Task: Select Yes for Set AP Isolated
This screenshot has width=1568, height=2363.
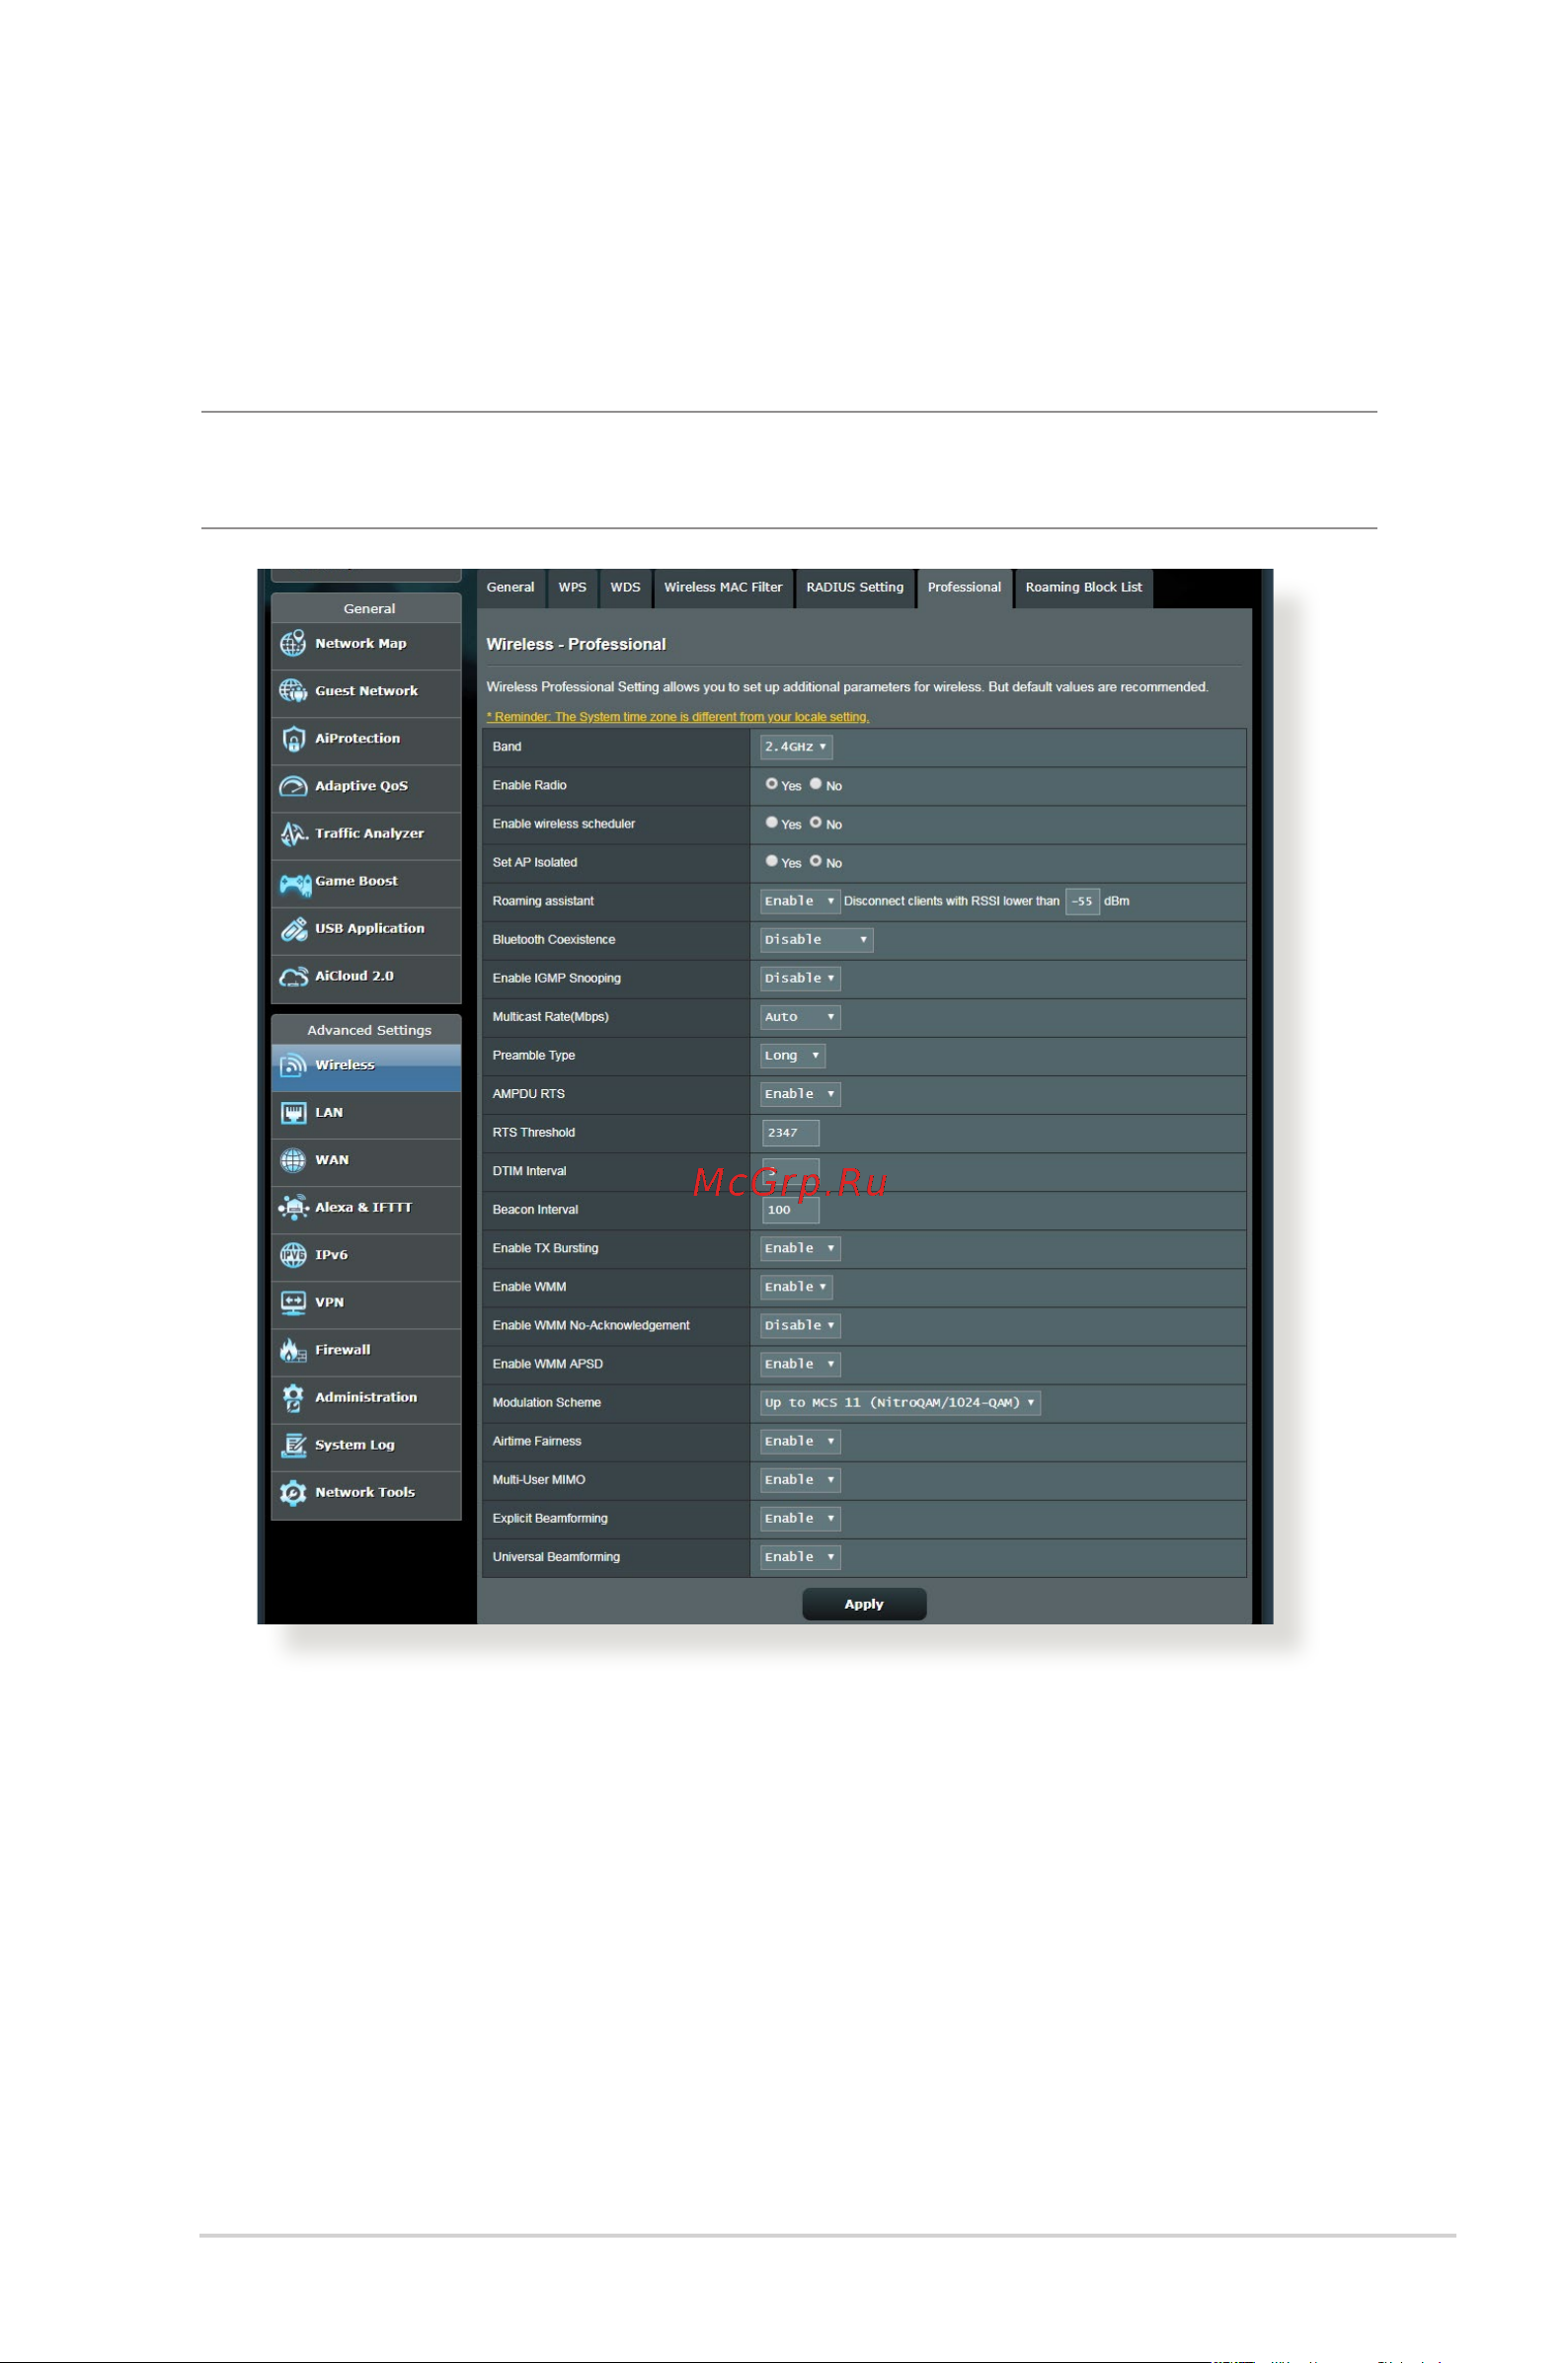Action: tap(771, 861)
